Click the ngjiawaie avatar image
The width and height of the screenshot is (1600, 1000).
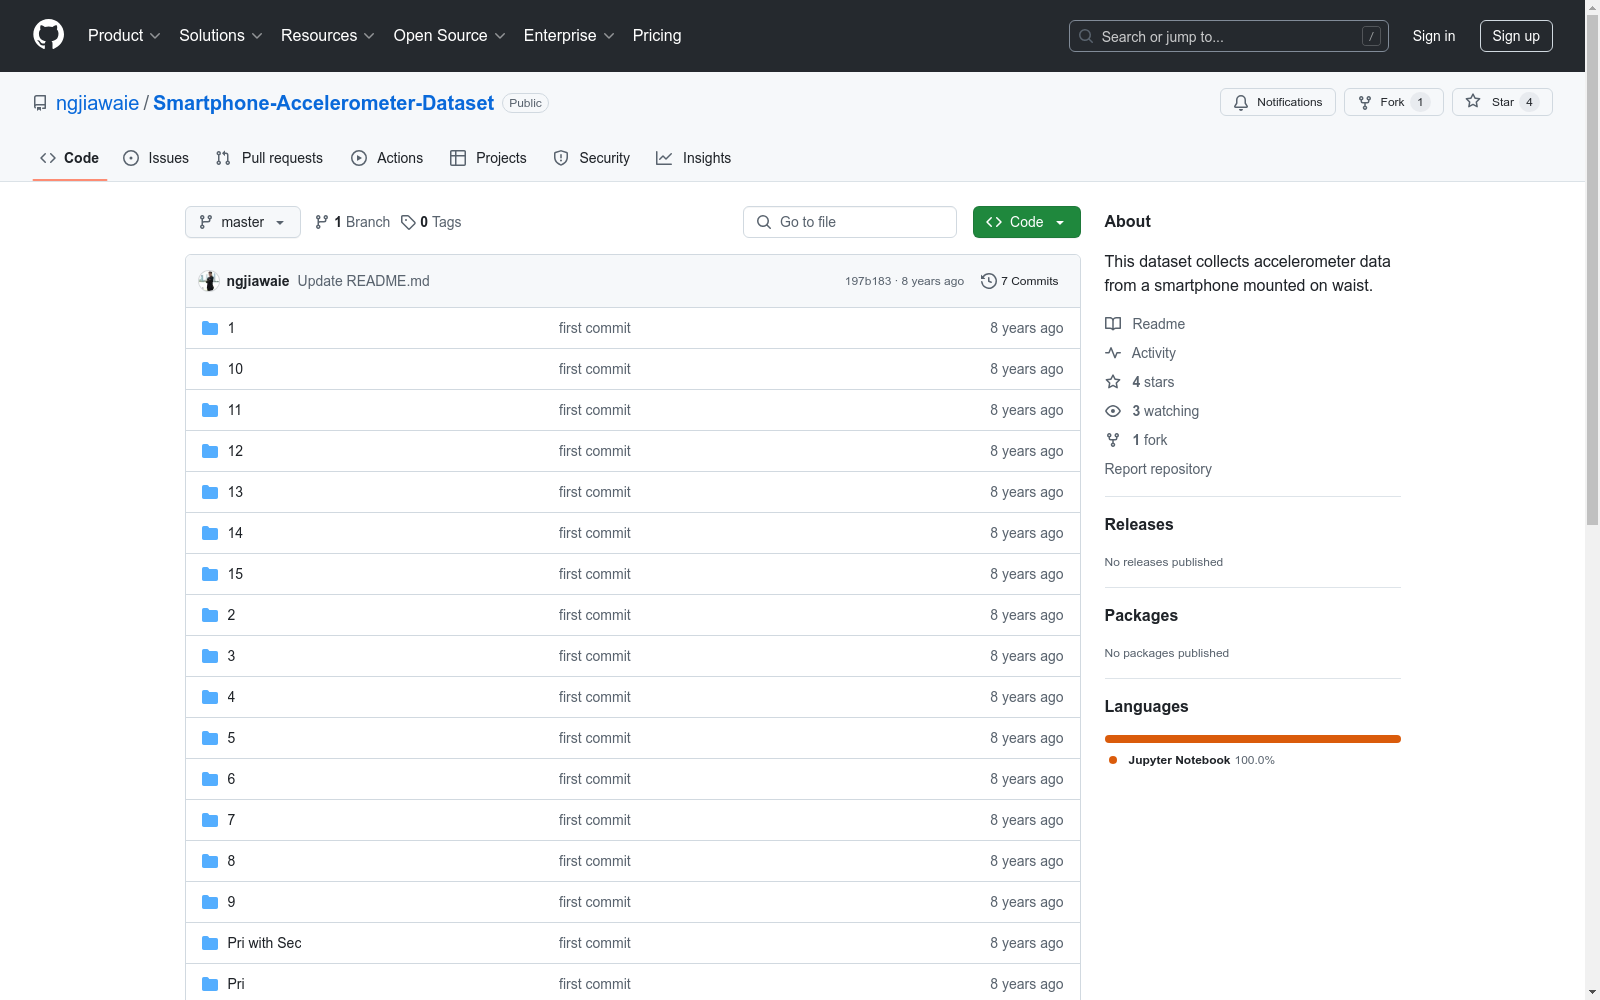click(209, 281)
